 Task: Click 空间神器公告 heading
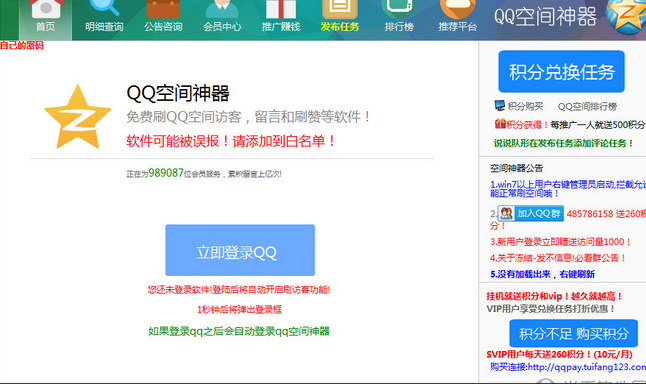[516, 168]
